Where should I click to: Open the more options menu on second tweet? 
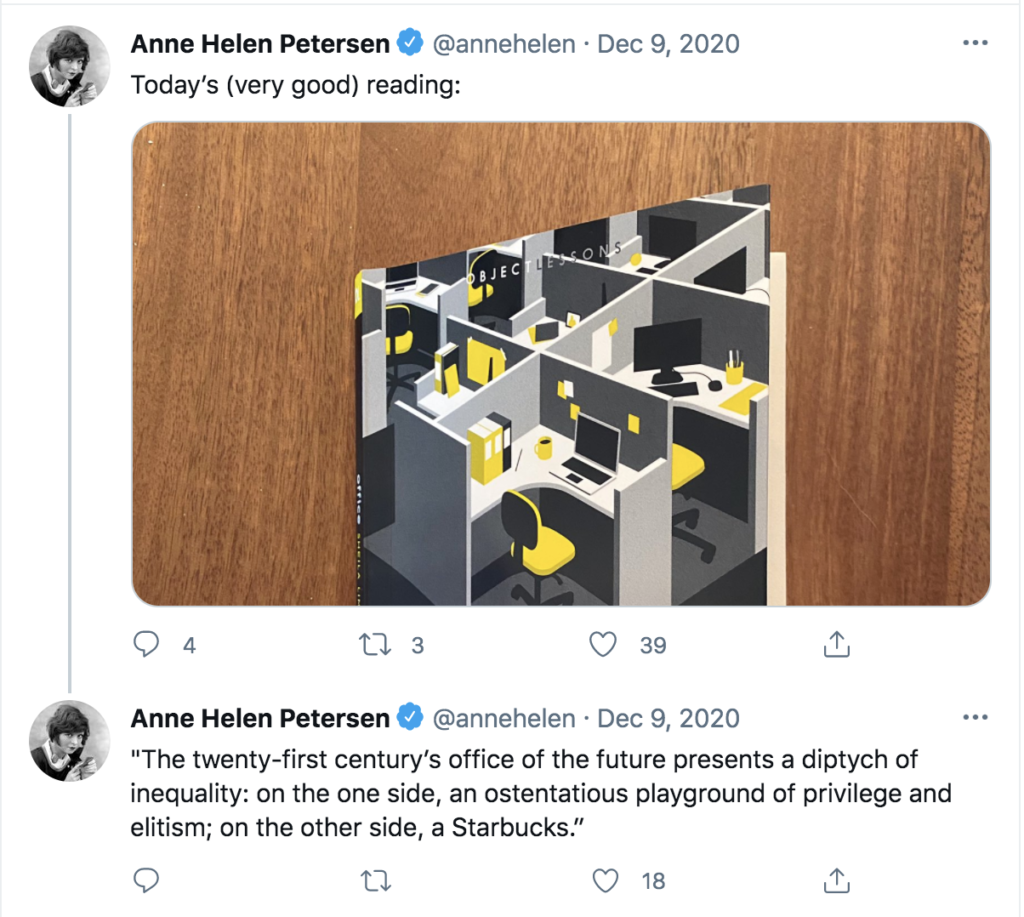(975, 717)
